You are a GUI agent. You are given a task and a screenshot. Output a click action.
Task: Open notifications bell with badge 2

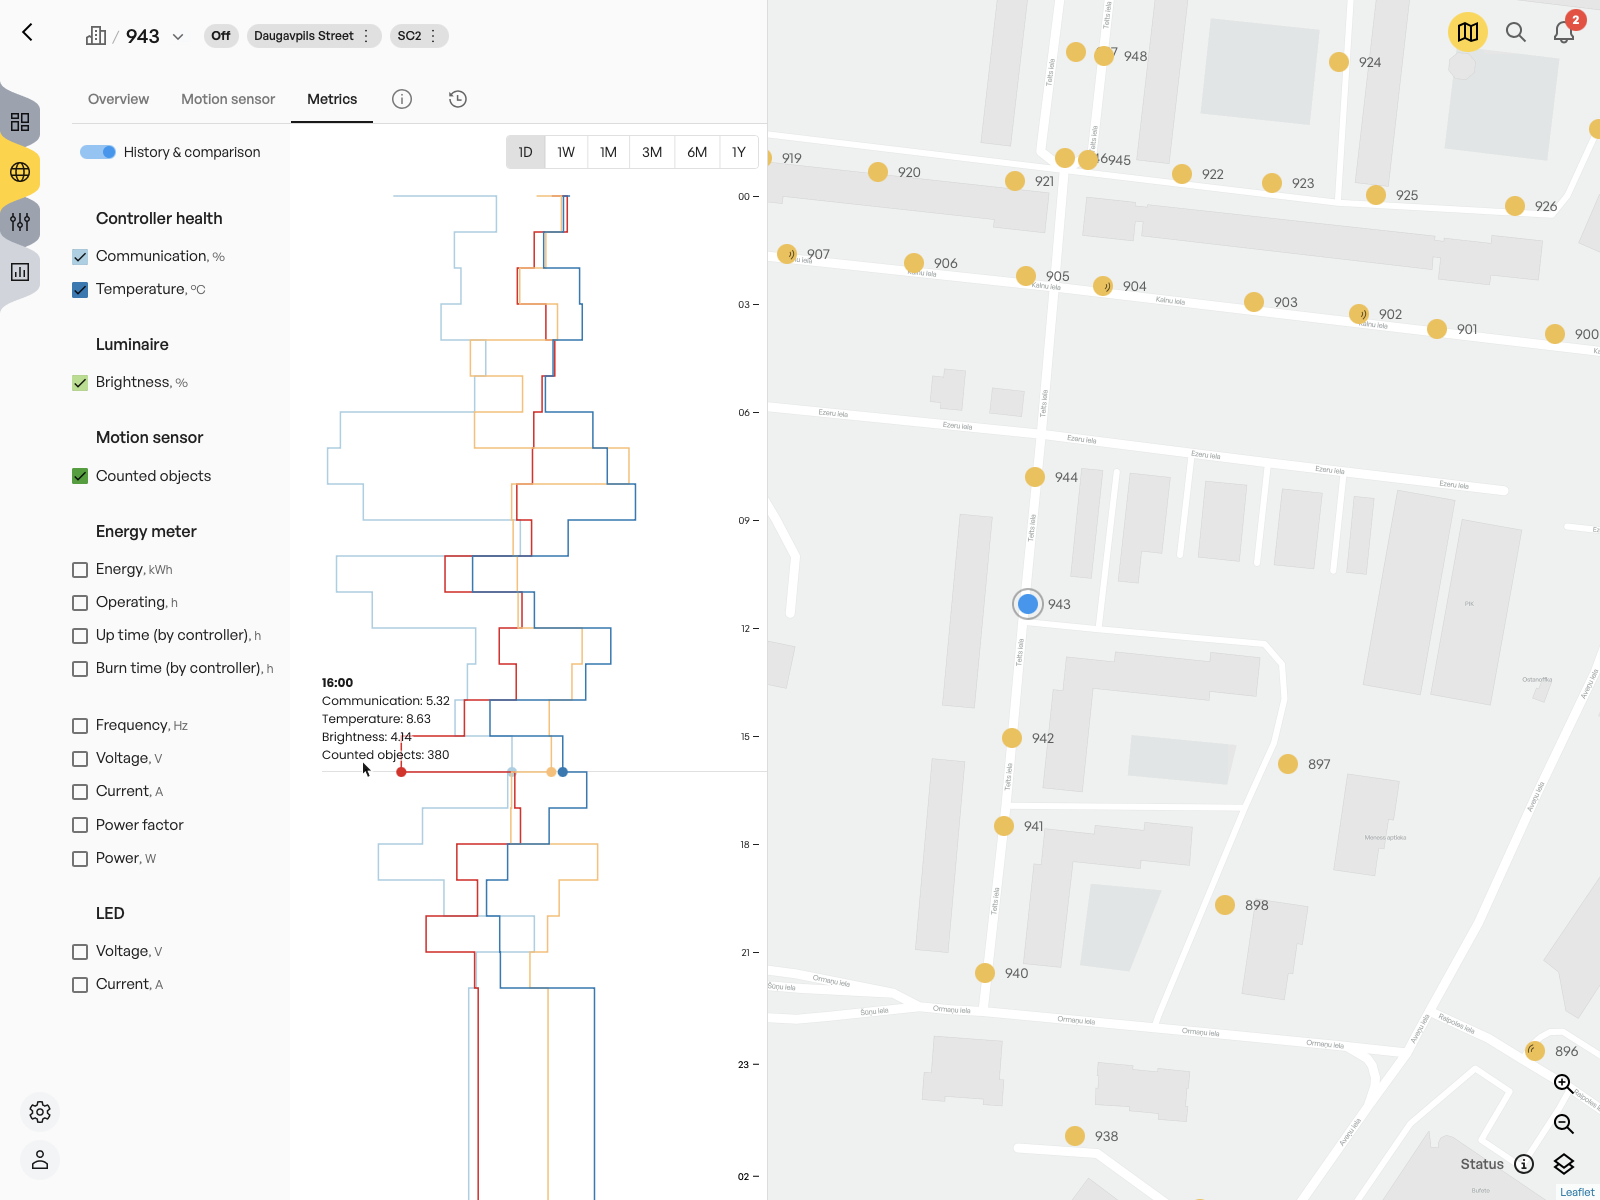coord(1563,33)
